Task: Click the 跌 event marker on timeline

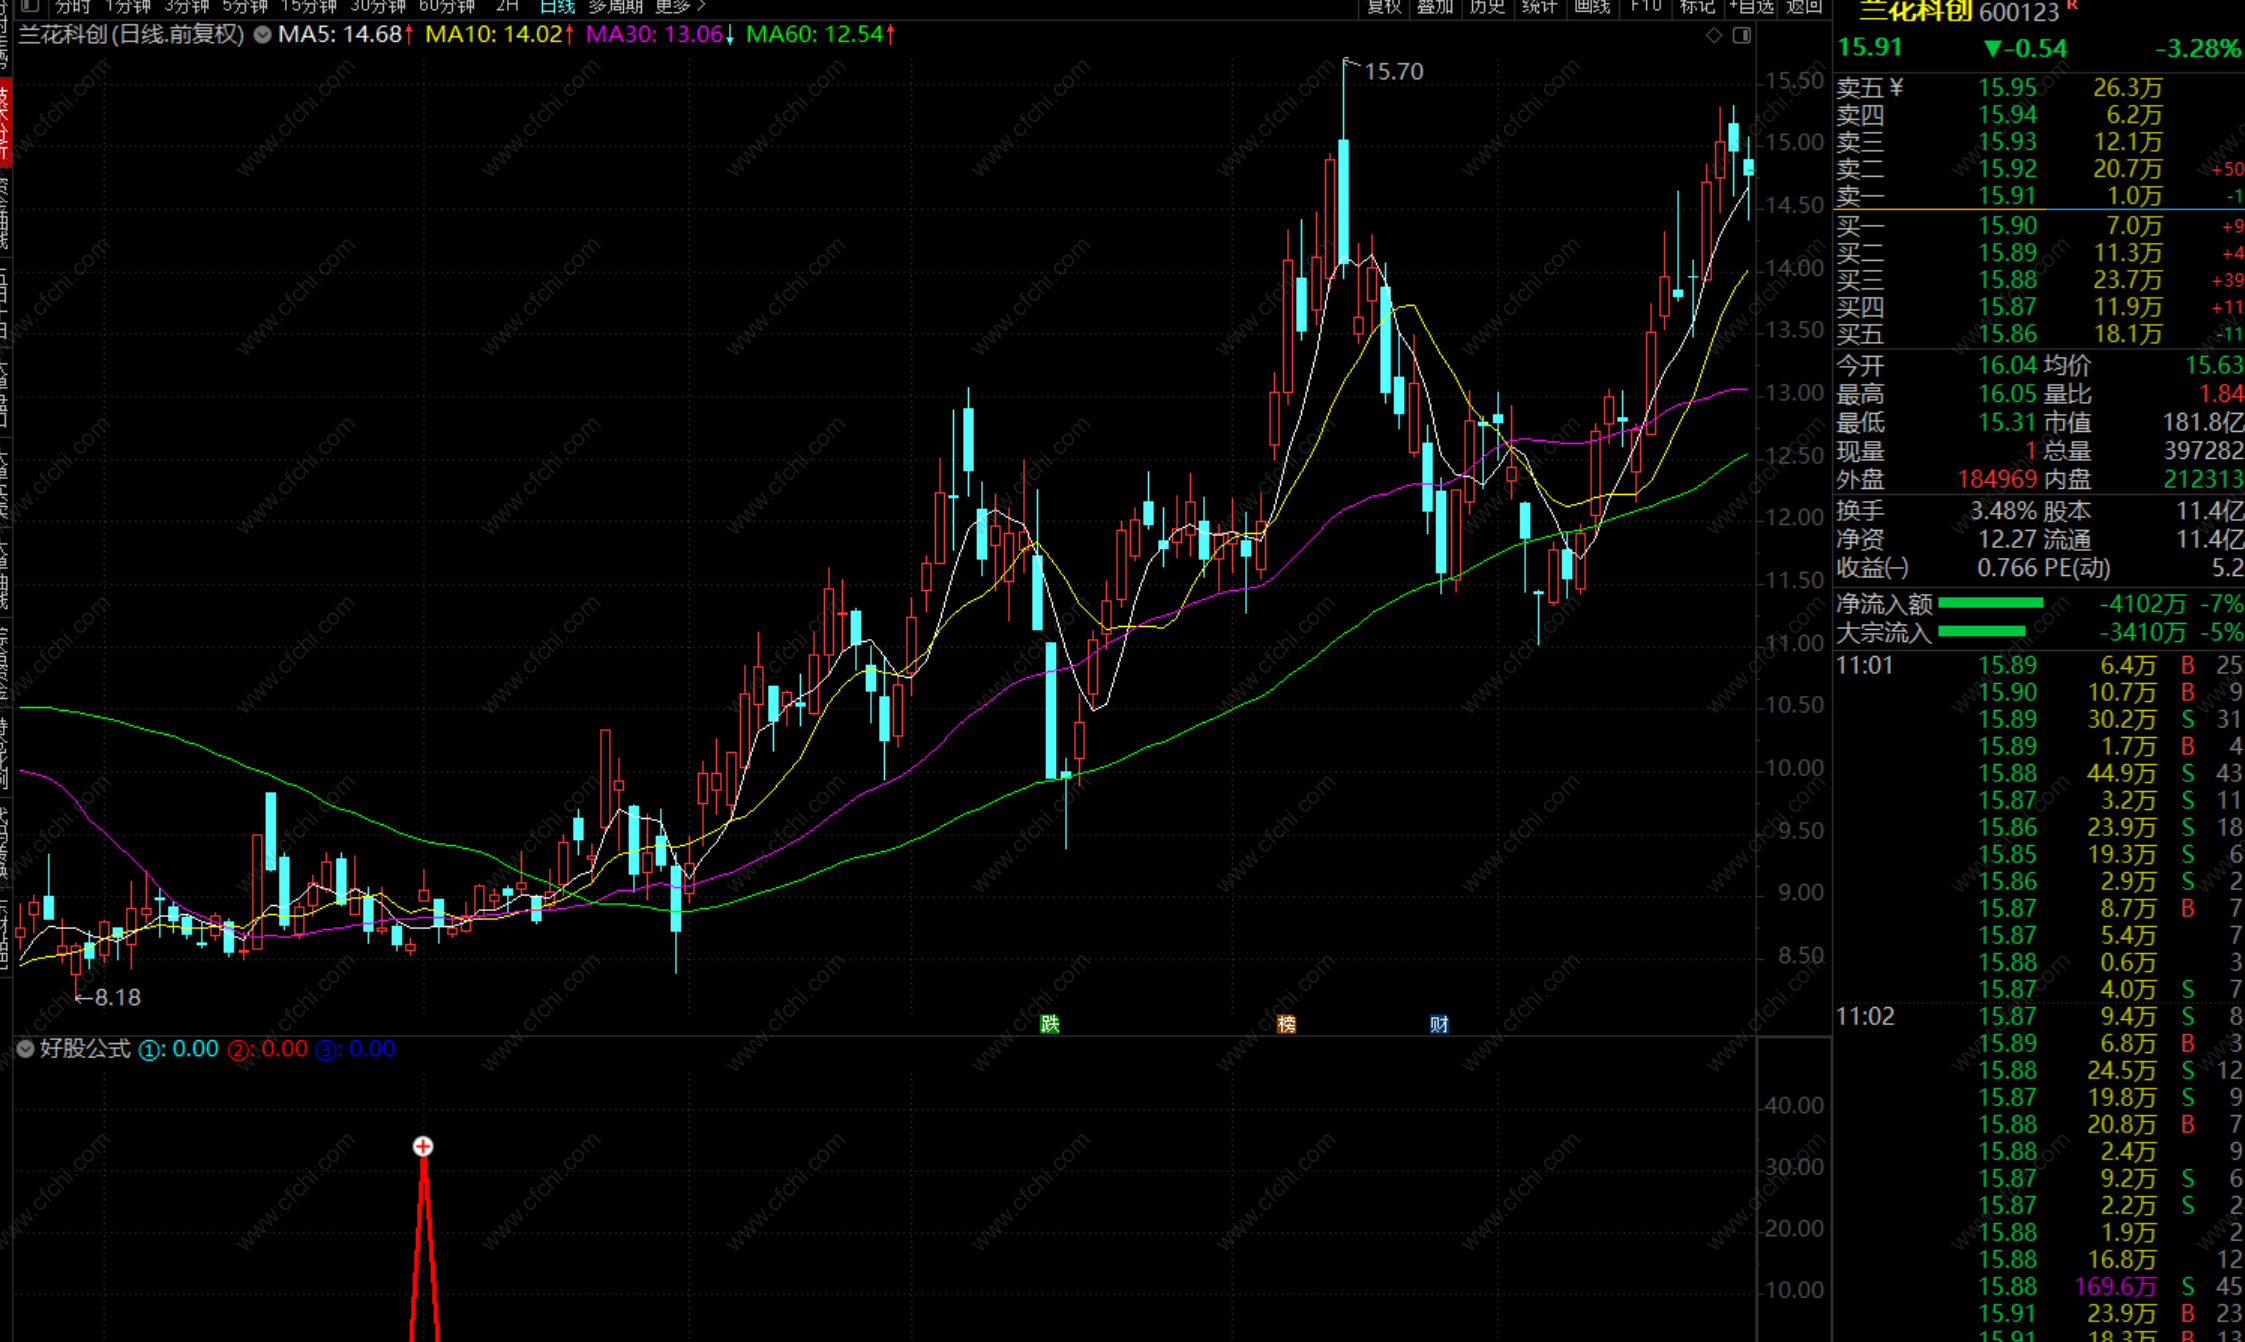Action: click(1049, 1023)
